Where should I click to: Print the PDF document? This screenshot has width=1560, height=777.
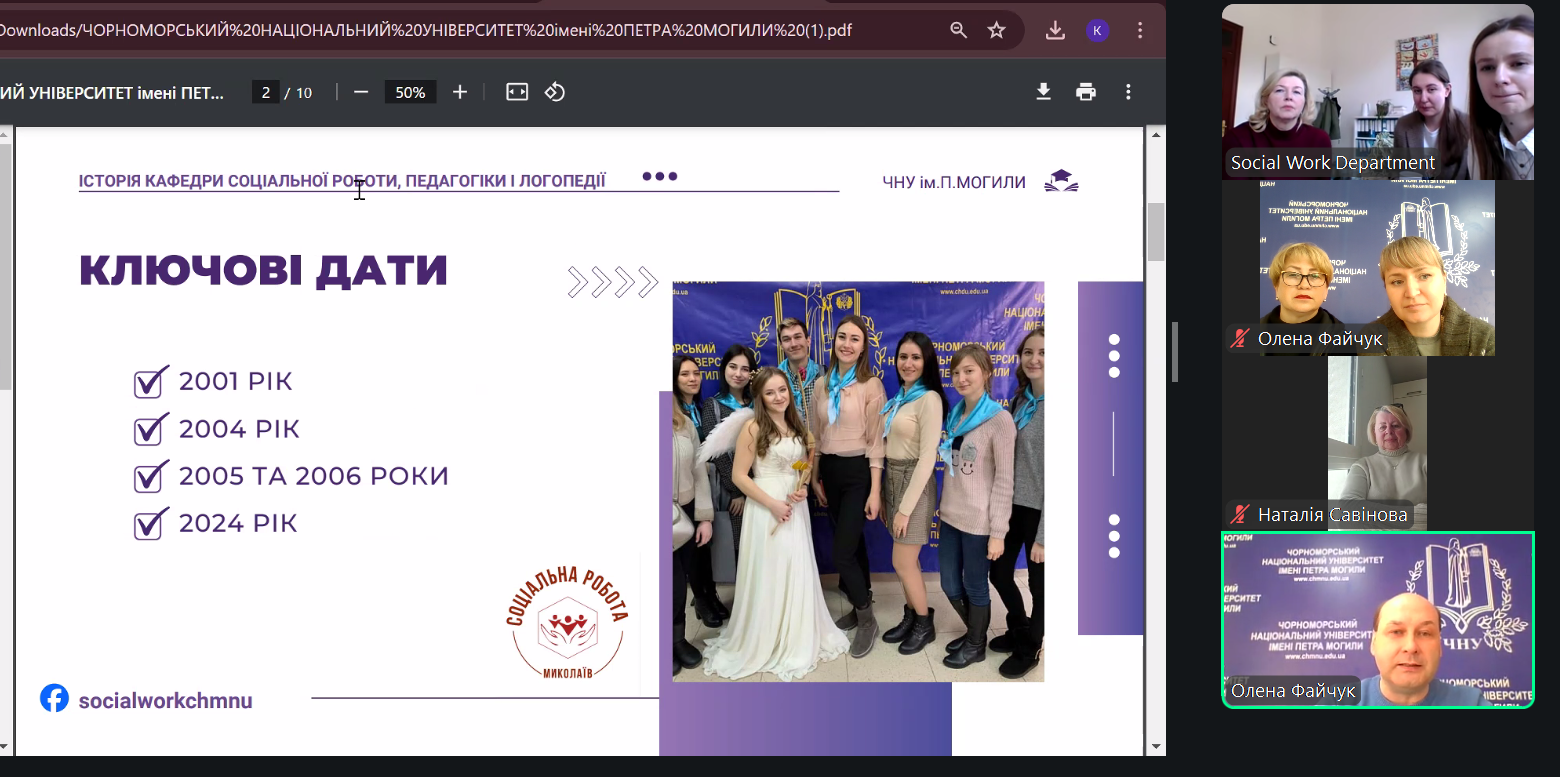pos(1086,92)
